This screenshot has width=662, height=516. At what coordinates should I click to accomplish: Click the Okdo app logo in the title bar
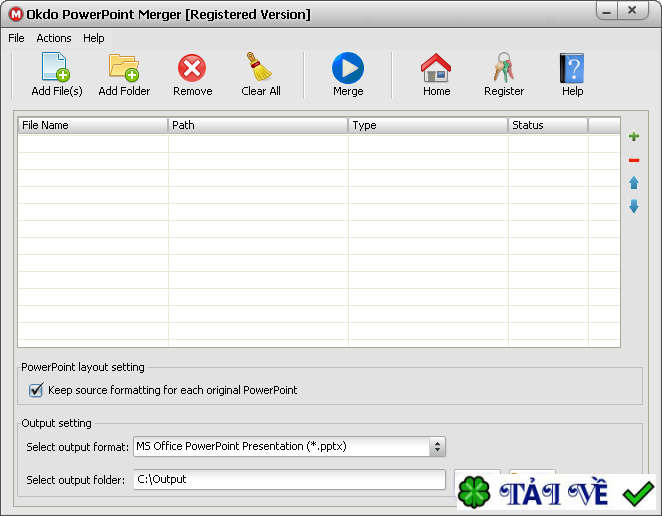(16, 14)
